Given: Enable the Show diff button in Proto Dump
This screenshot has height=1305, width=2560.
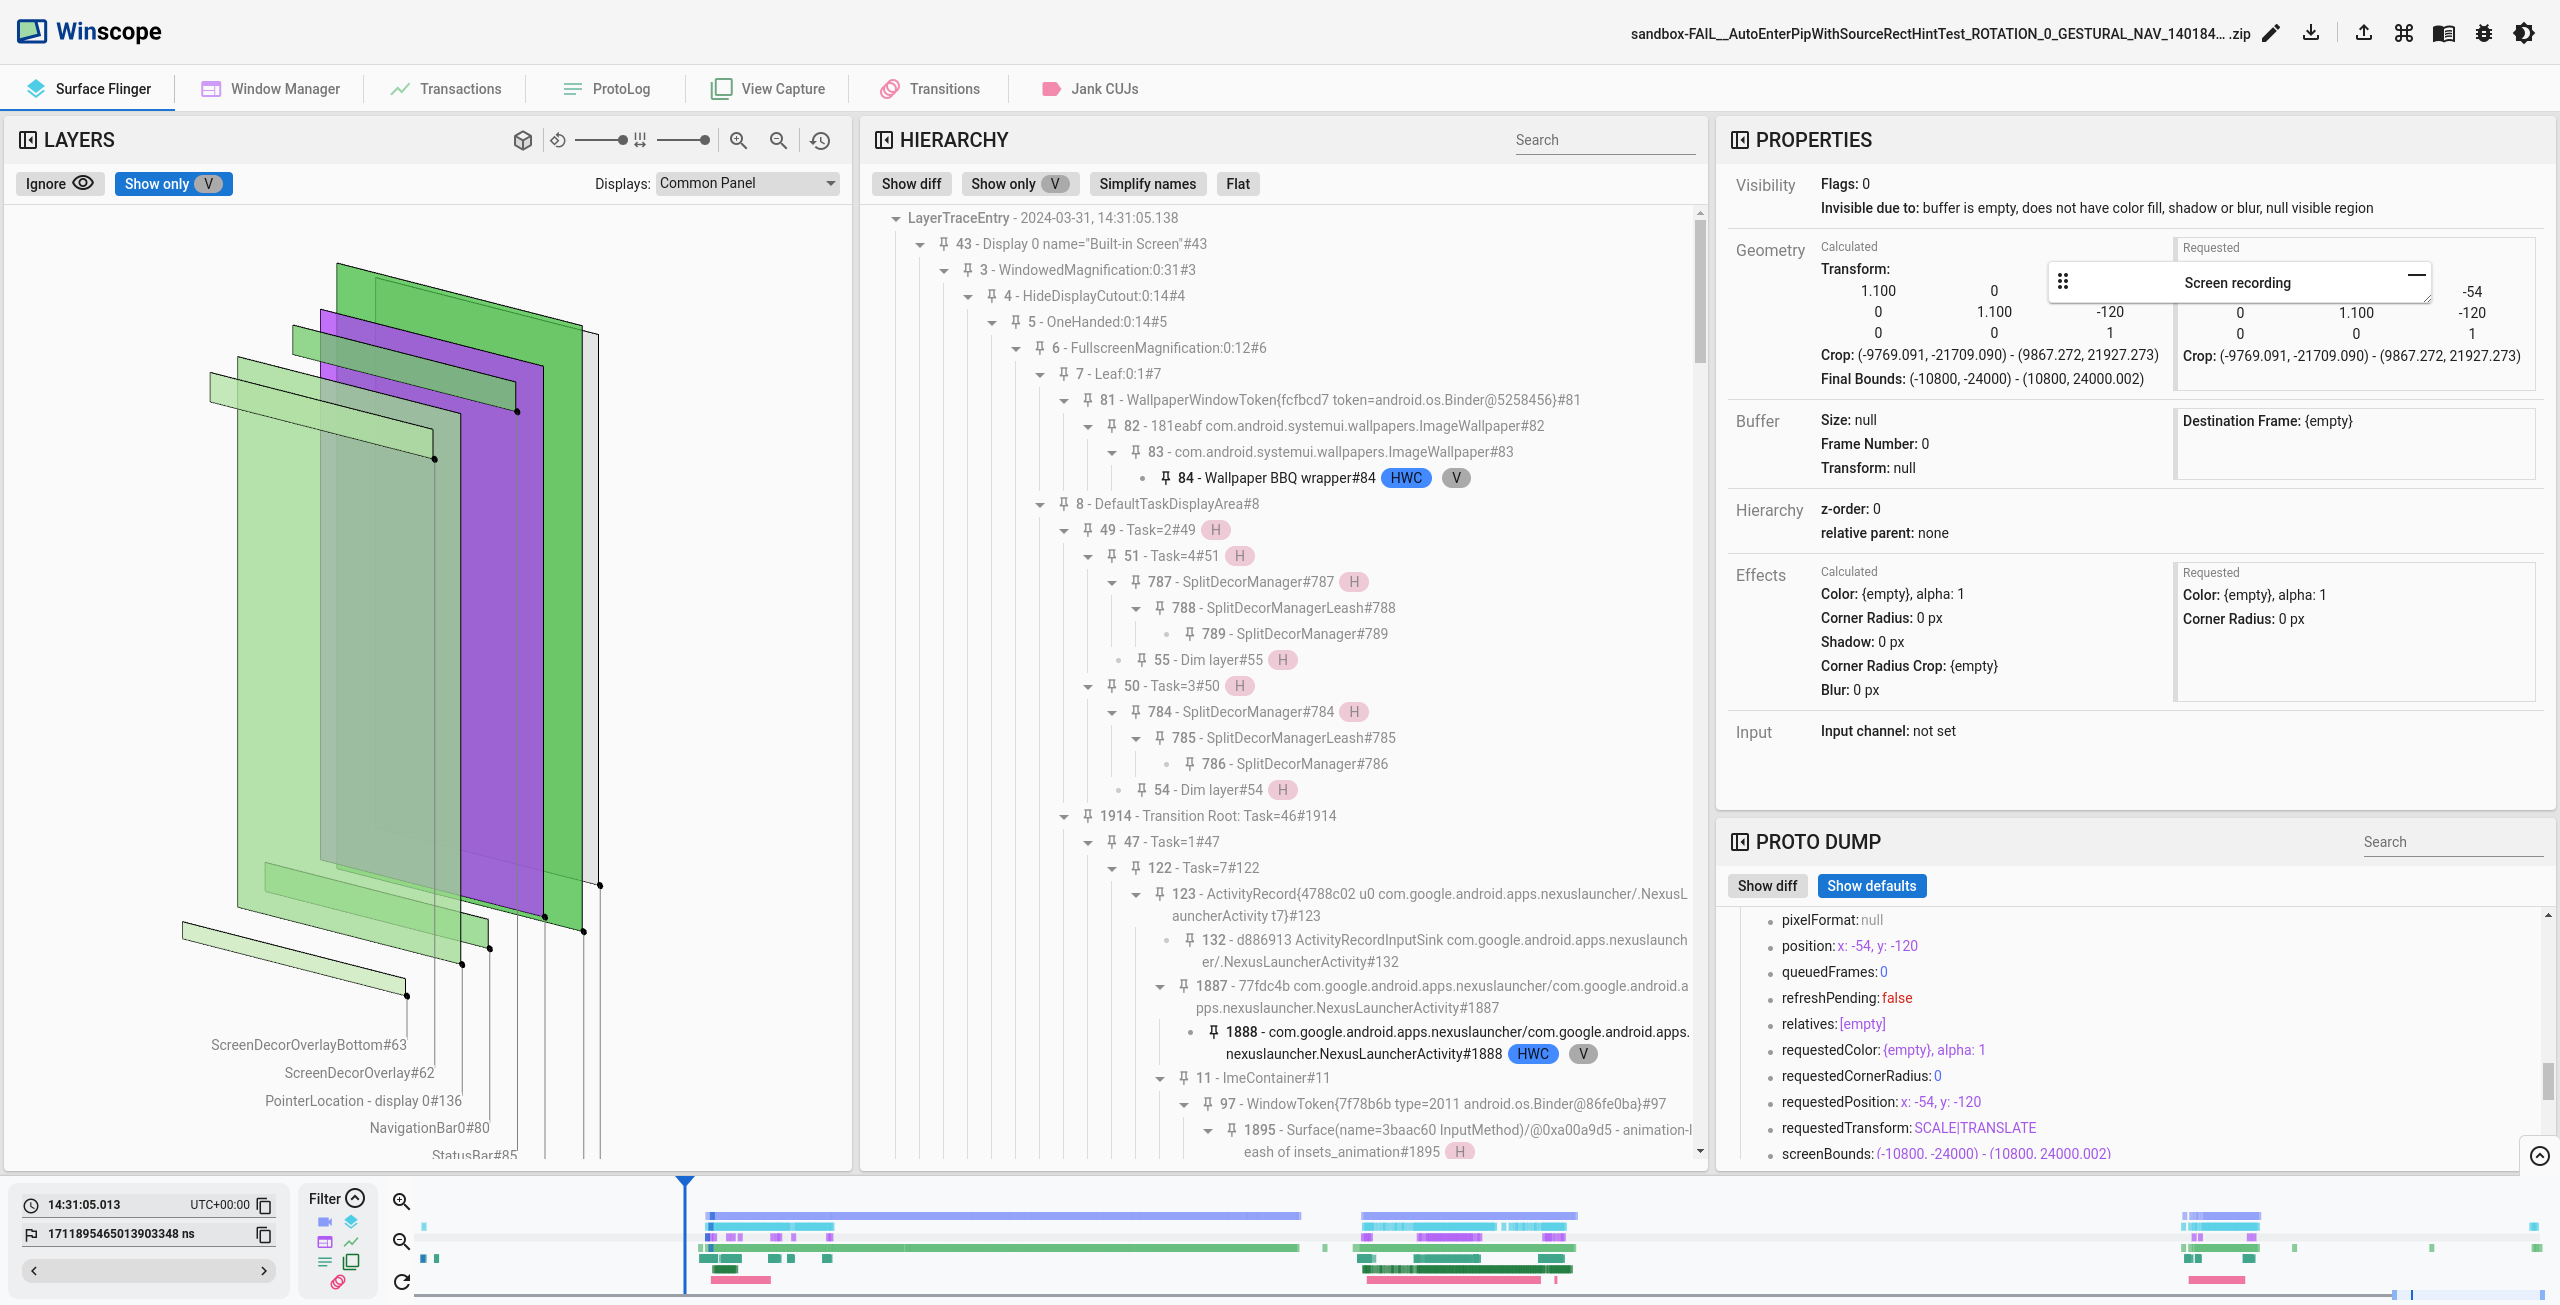Looking at the screenshot, I should pyautogui.click(x=1768, y=884).
